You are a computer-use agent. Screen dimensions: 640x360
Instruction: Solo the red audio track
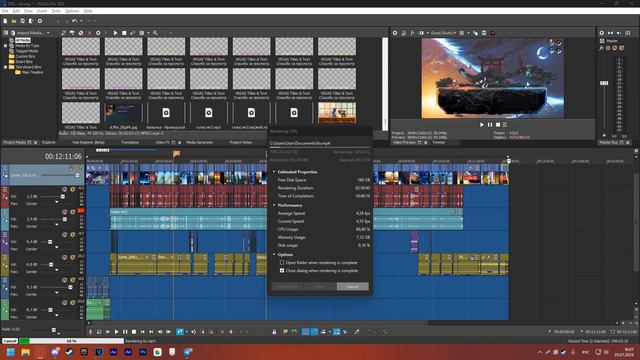pyautogui.click(x=73, y=190)
